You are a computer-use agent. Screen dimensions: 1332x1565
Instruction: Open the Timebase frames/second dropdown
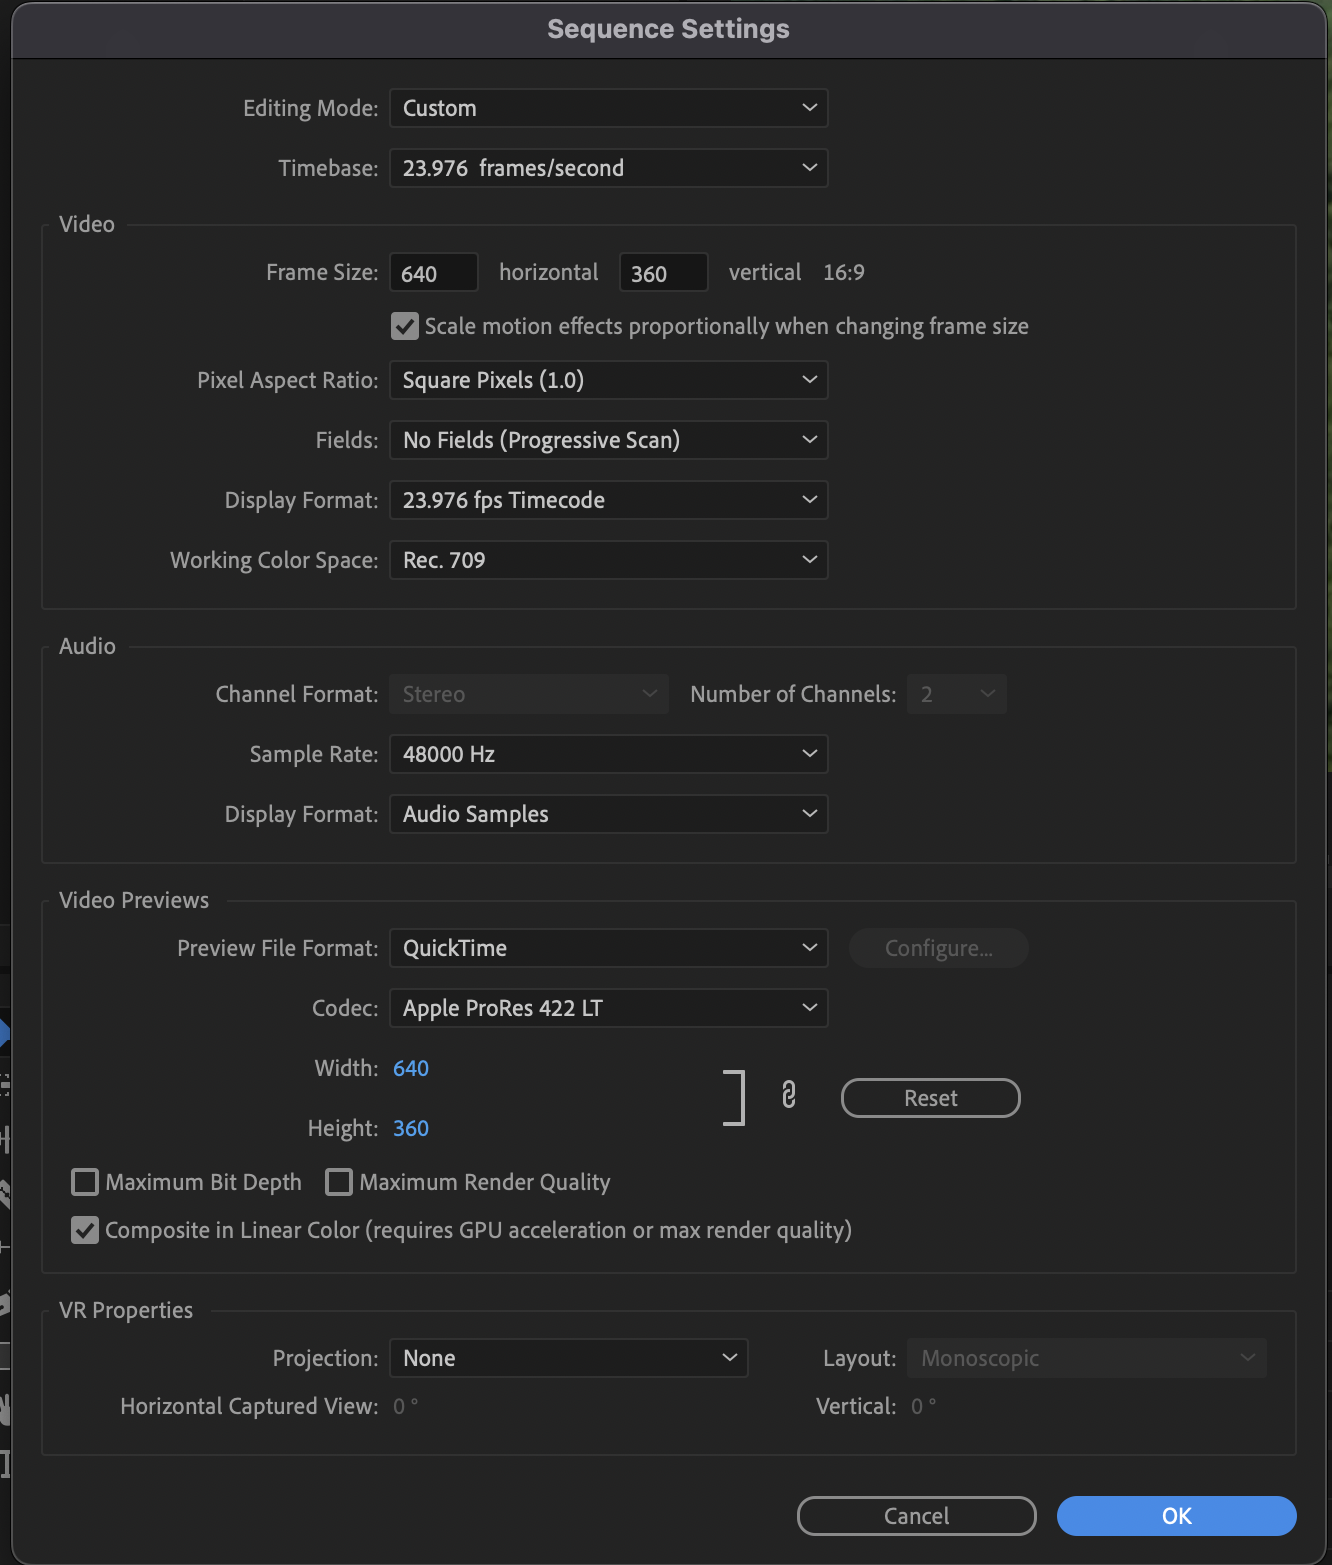[x=608, y=168]
